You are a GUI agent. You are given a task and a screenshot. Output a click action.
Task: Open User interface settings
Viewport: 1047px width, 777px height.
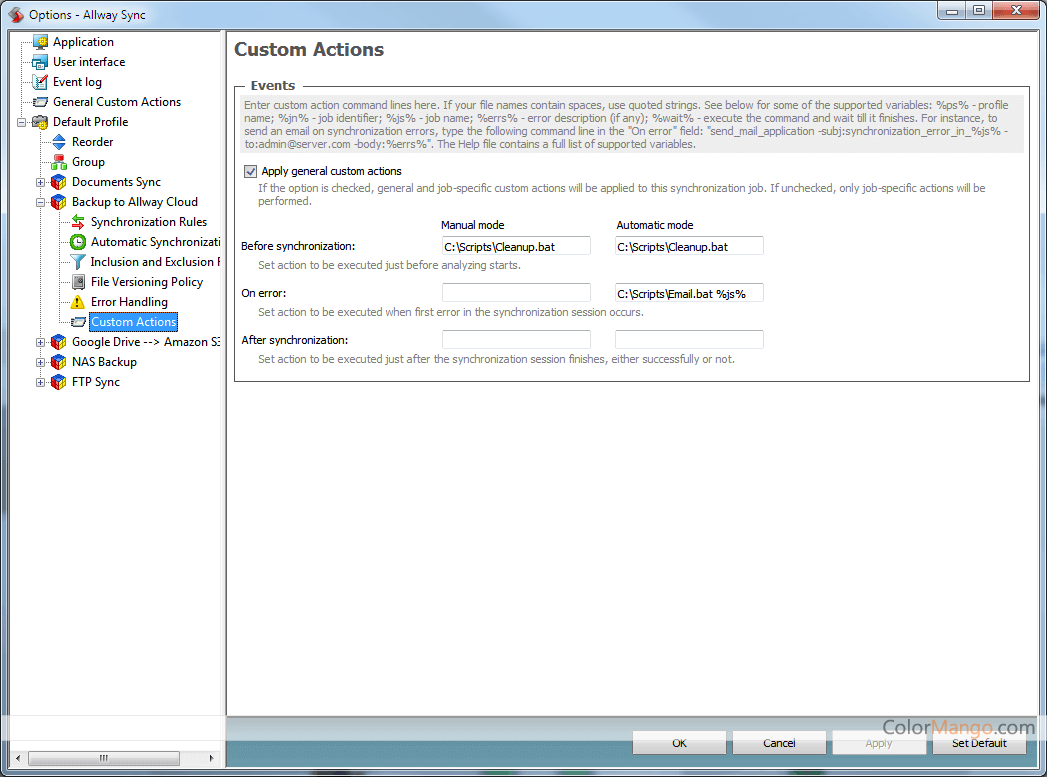tap(89, 62)
